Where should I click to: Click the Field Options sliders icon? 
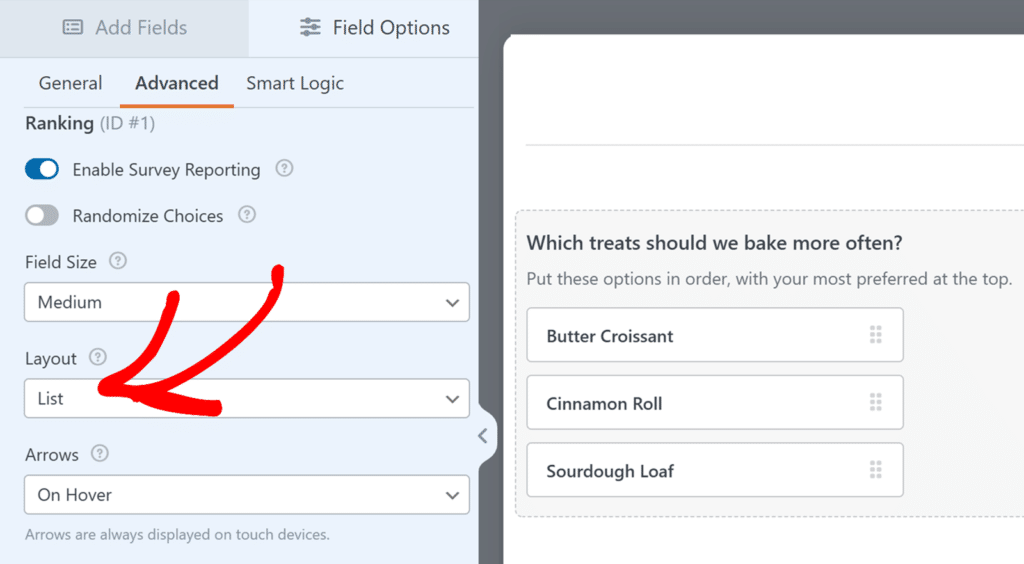[310, 27]
